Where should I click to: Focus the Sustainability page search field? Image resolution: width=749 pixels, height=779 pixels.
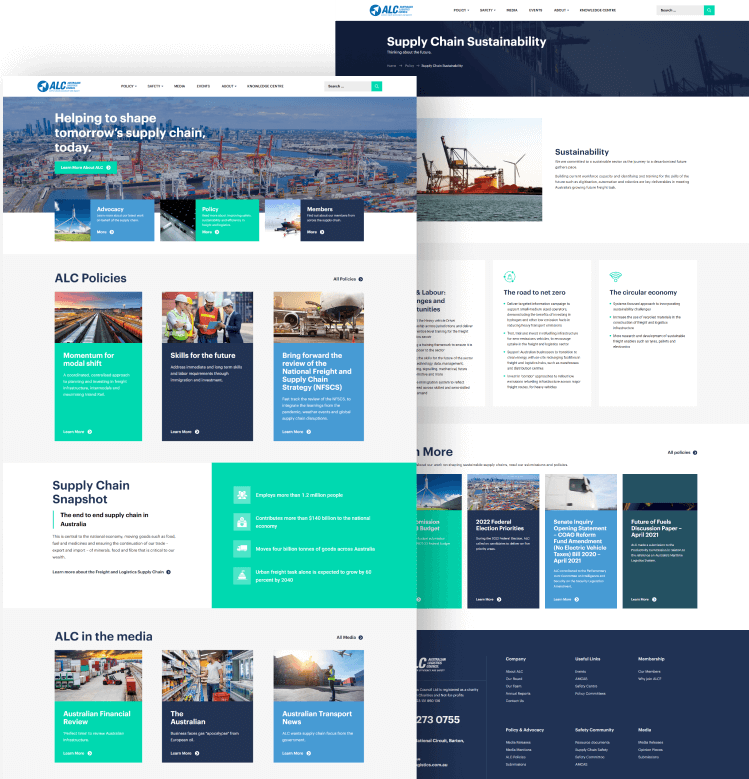pos(680,10)
